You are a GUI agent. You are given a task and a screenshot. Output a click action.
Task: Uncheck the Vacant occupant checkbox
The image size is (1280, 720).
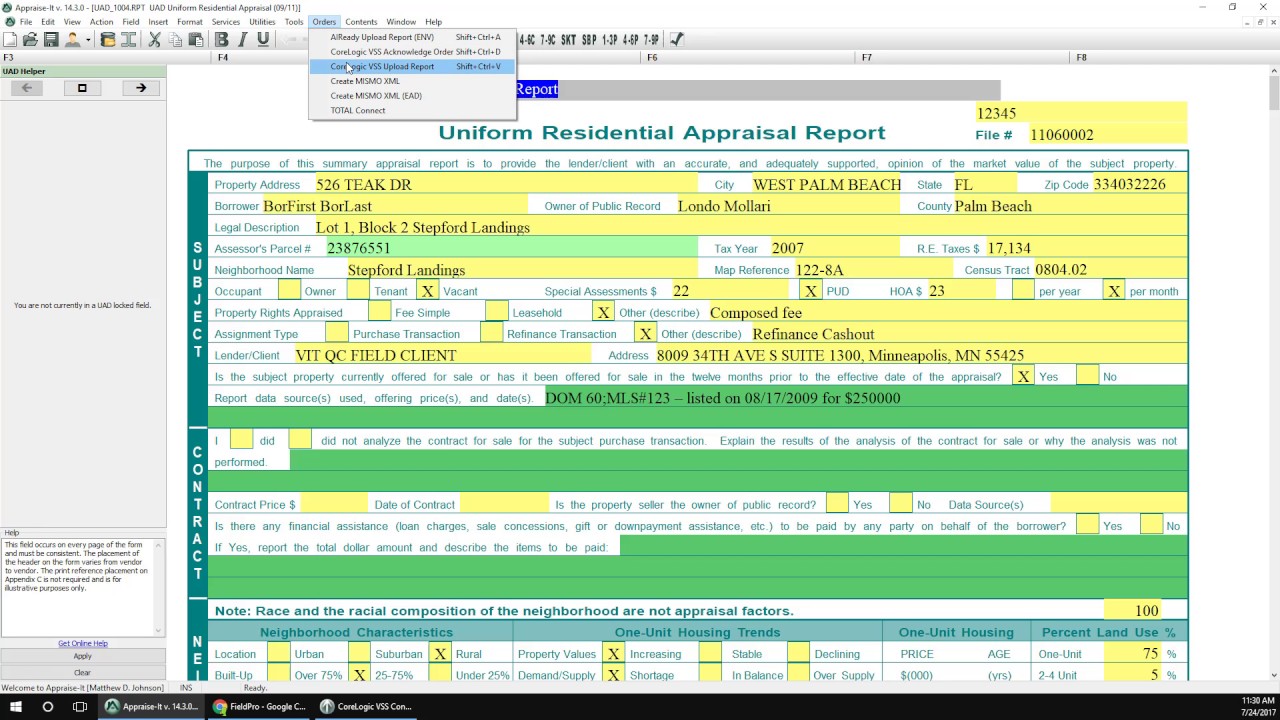click(427, 291)
